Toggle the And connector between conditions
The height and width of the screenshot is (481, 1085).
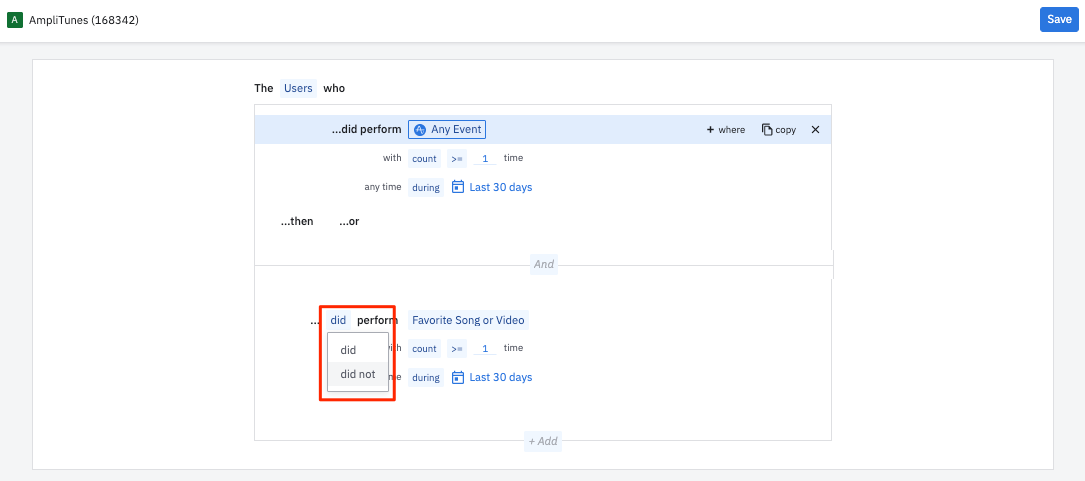(543, 265)
